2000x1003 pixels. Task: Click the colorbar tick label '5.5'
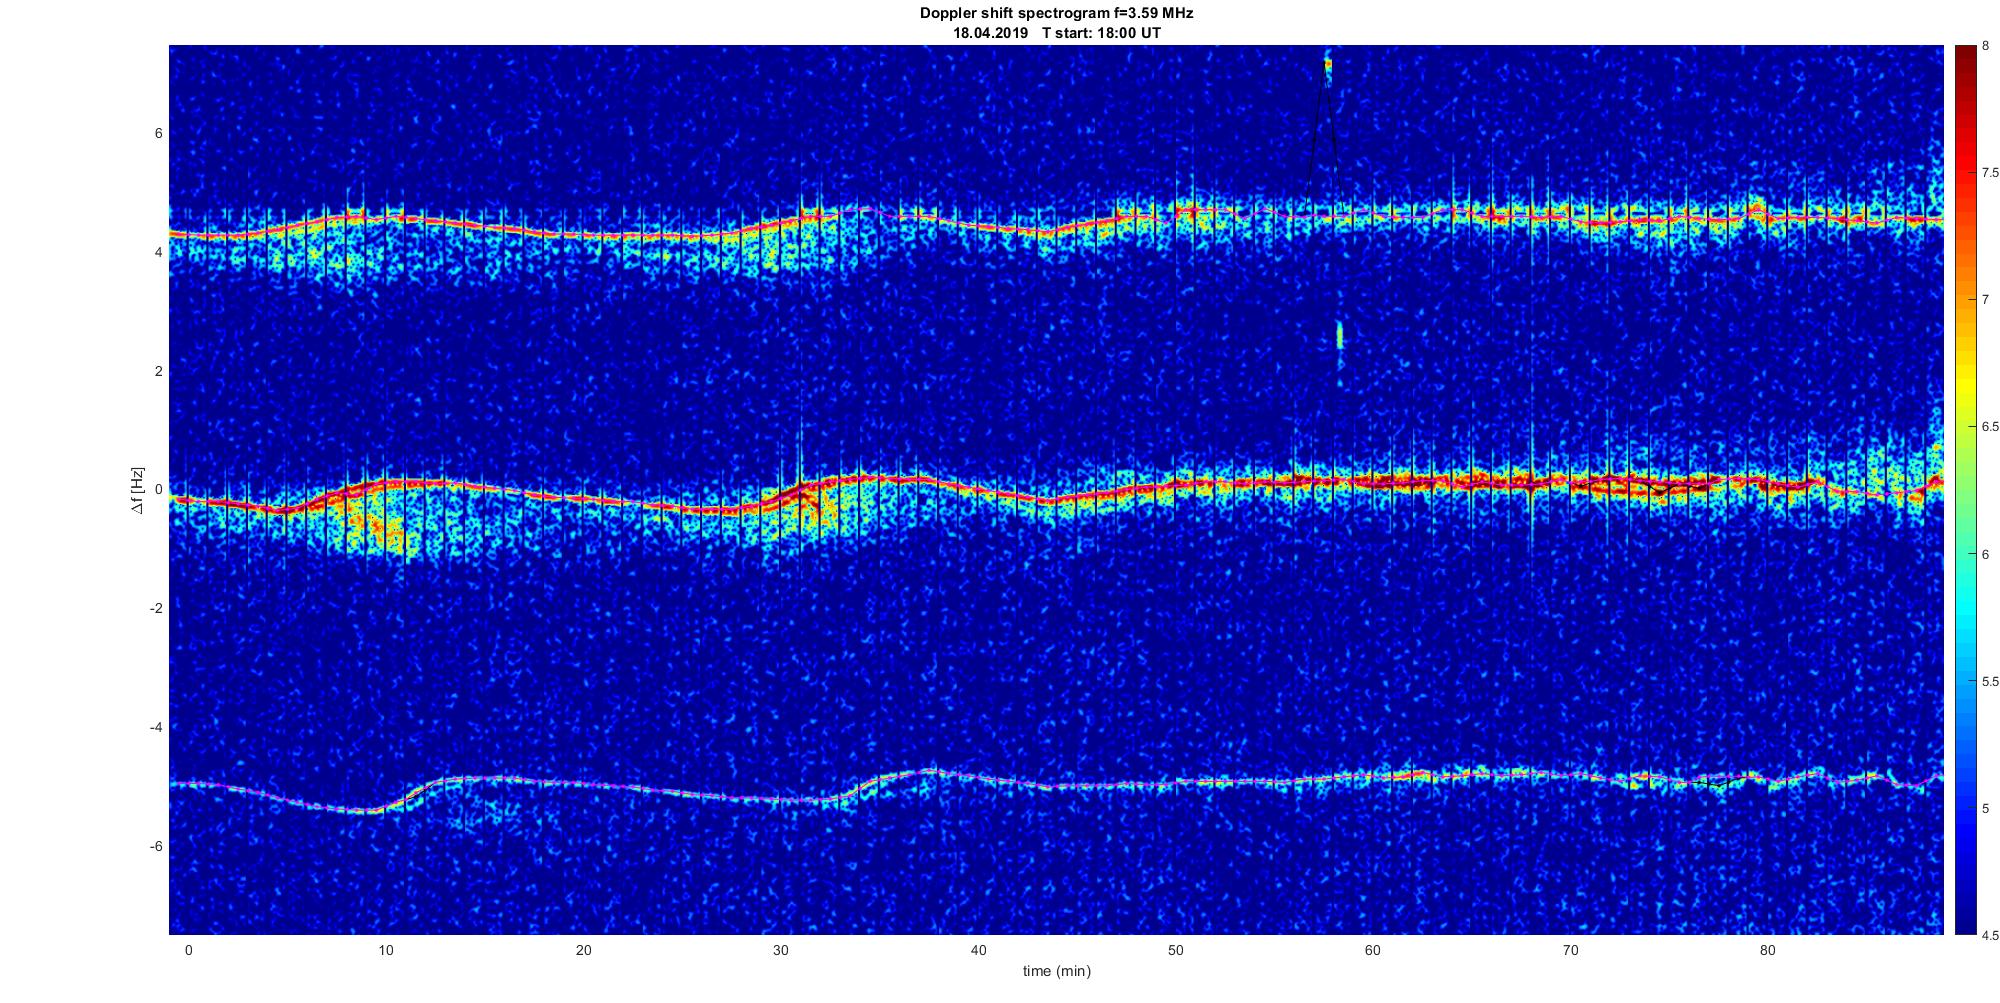pos(1991,682)
